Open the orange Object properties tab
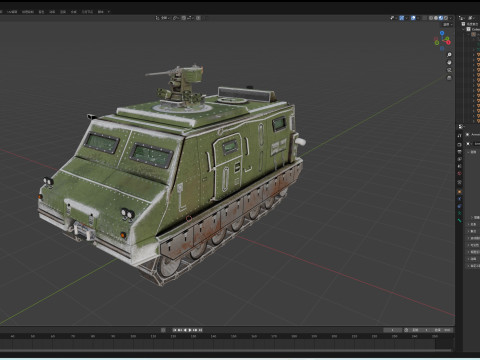This screenshot has width=480, height=360. click(459, 192)
